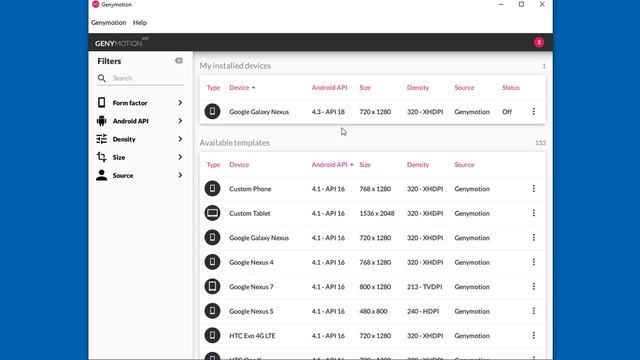The image size is (640, 360).
Task: Expand the Density filter
Action: [180, 139]
